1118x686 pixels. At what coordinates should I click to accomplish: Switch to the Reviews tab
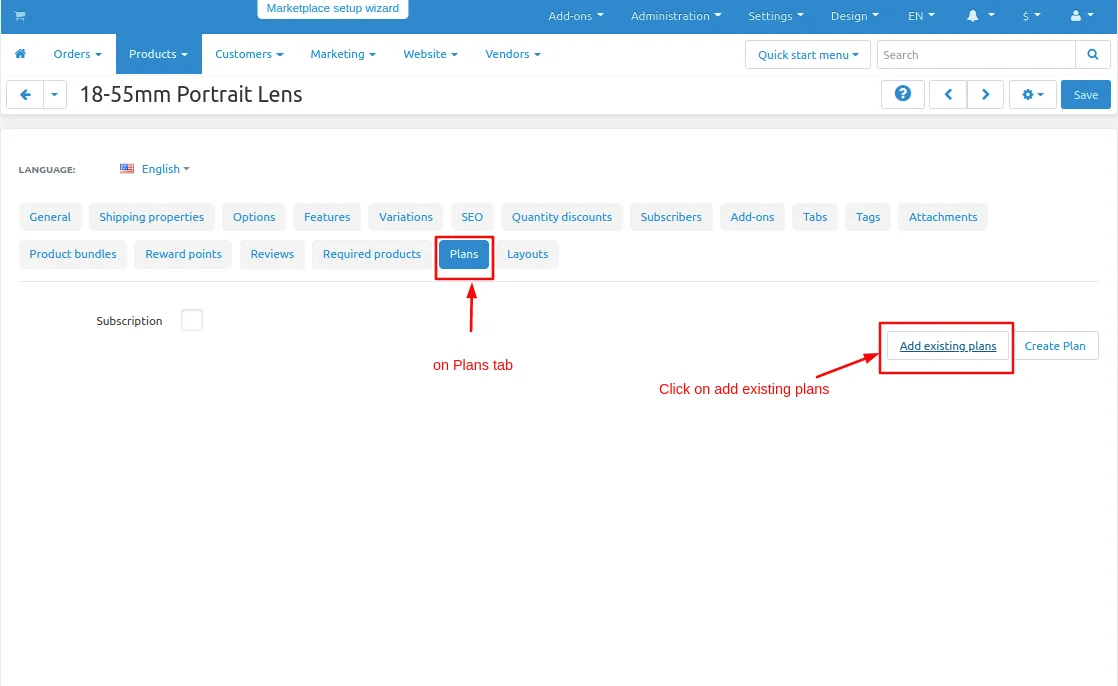pyautogui.click(x=272, y=254)
